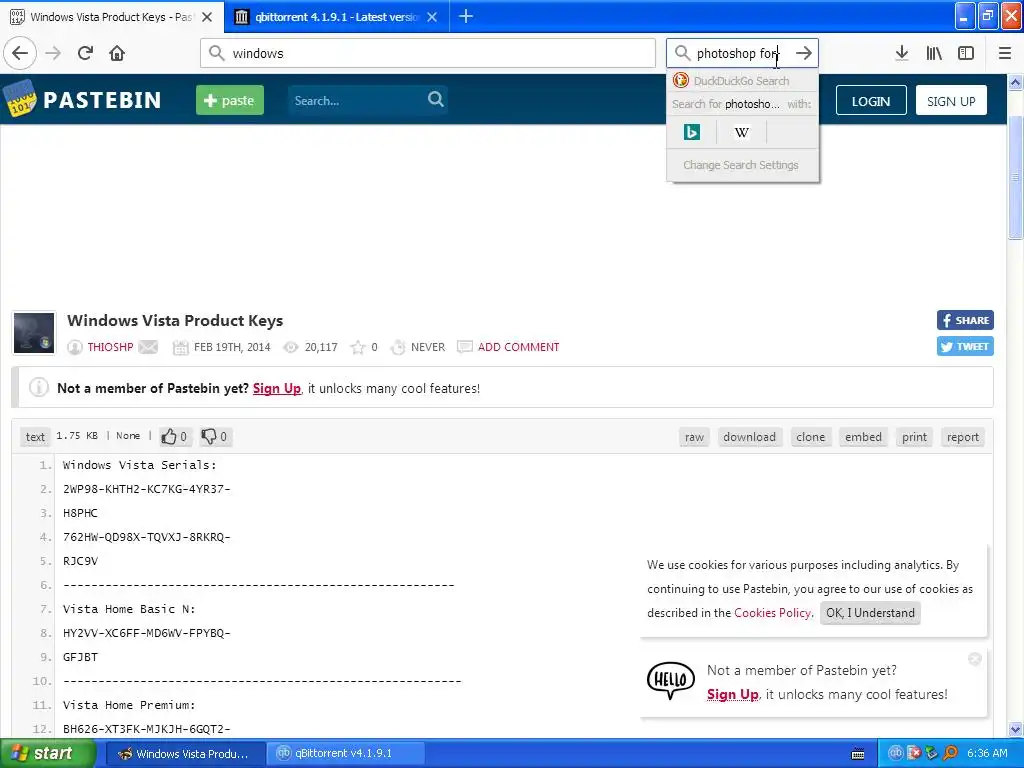Screen dimensions: 1024x768
Task: Click Sign Up in the HELLO popup
Action: click(733, 694)
